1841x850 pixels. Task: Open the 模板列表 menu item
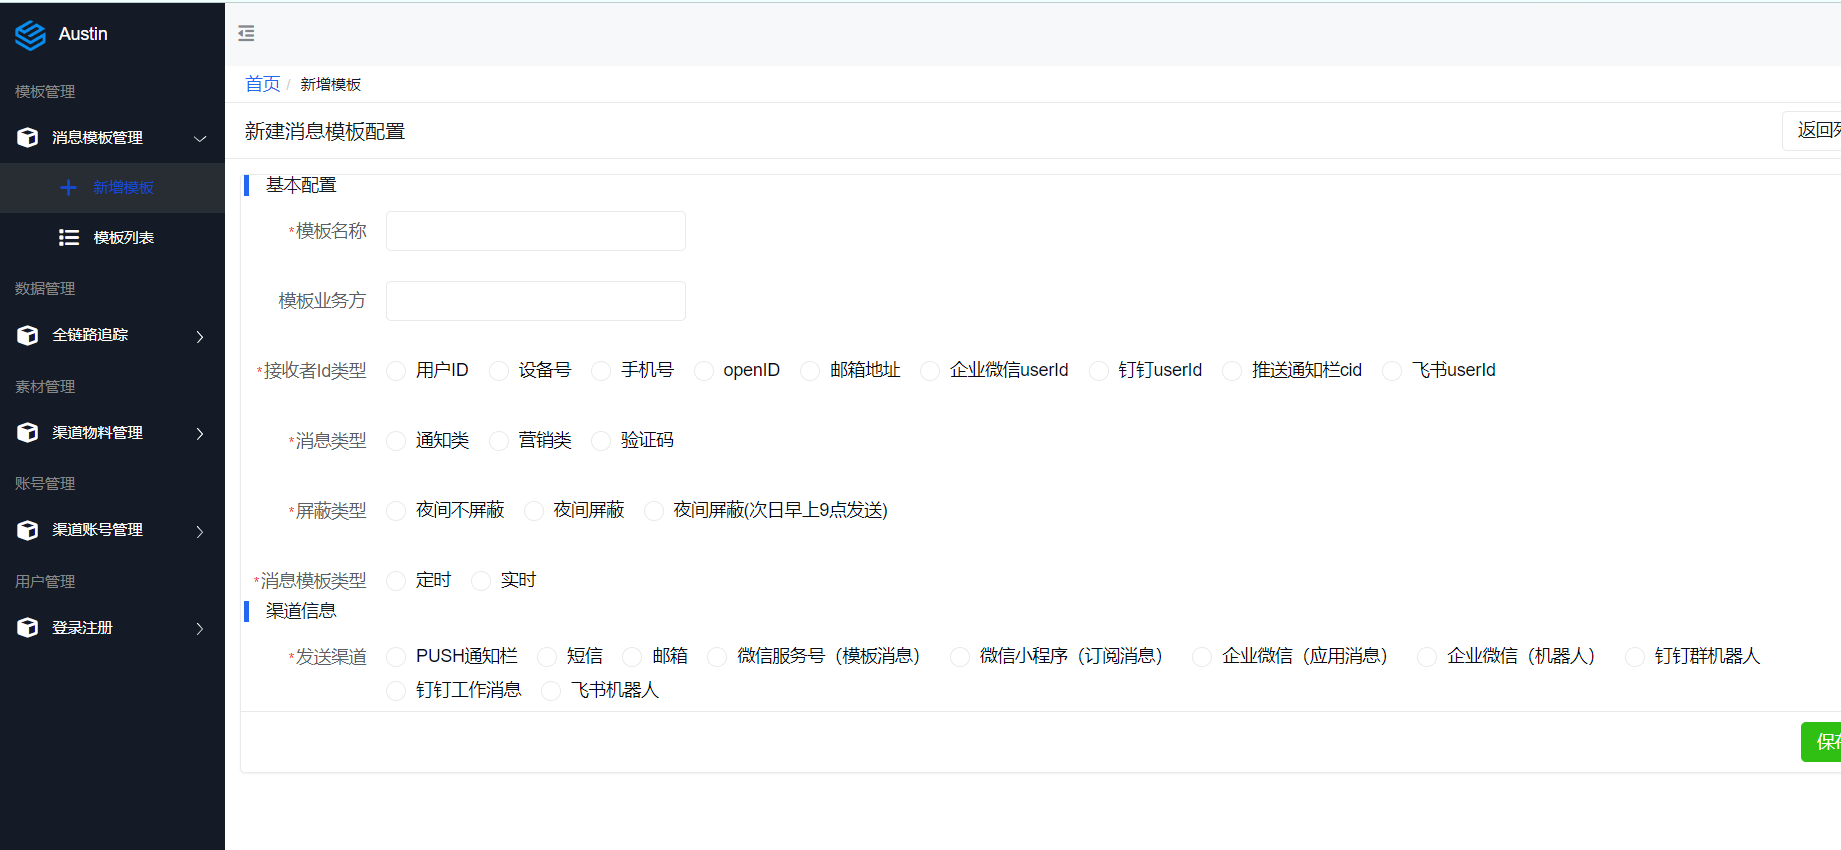point(112,237)
